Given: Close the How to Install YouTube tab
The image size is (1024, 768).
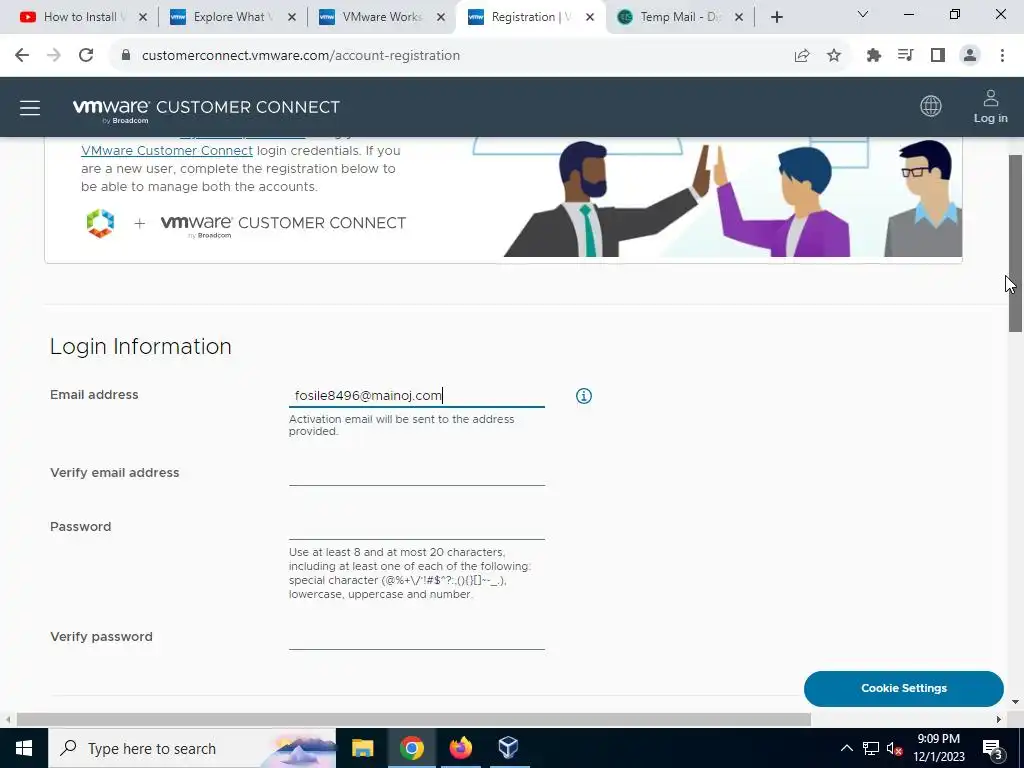Looking at the screenshot, I should pyautogui.click(x=143, y=17).
